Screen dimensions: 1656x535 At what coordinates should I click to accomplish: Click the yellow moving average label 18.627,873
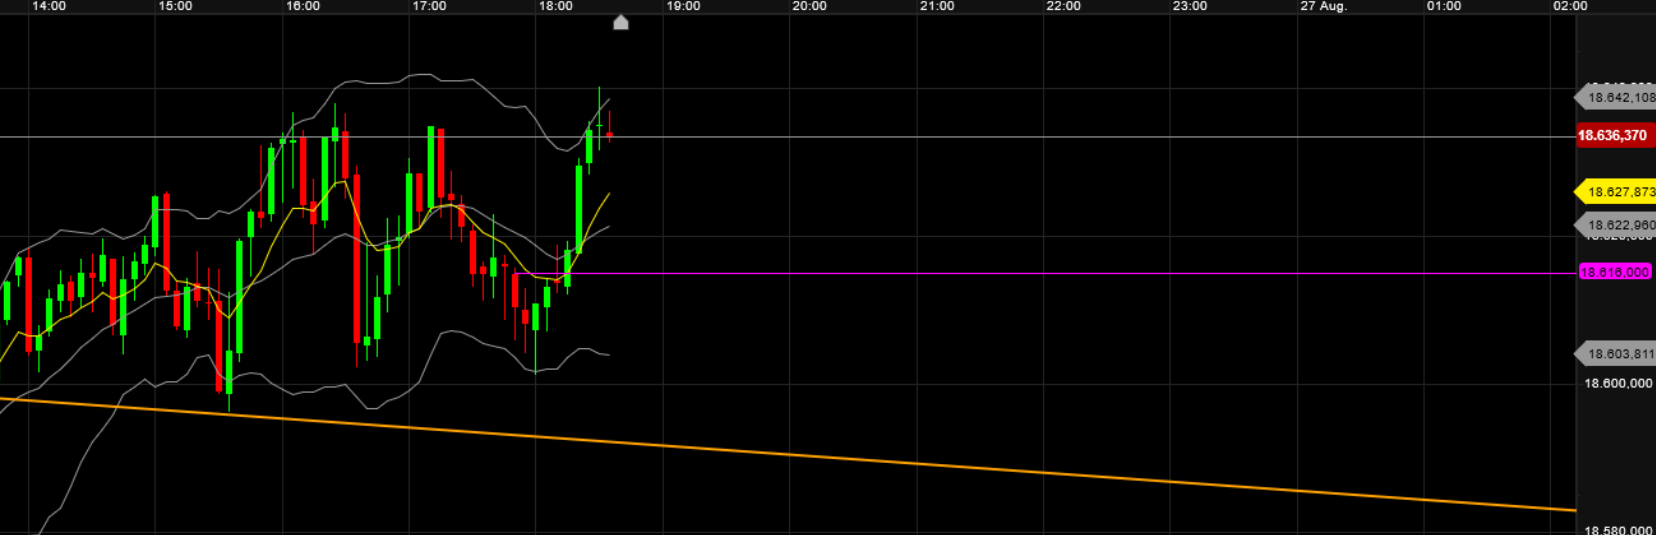pyautogui.click(x=1615, y=191)
